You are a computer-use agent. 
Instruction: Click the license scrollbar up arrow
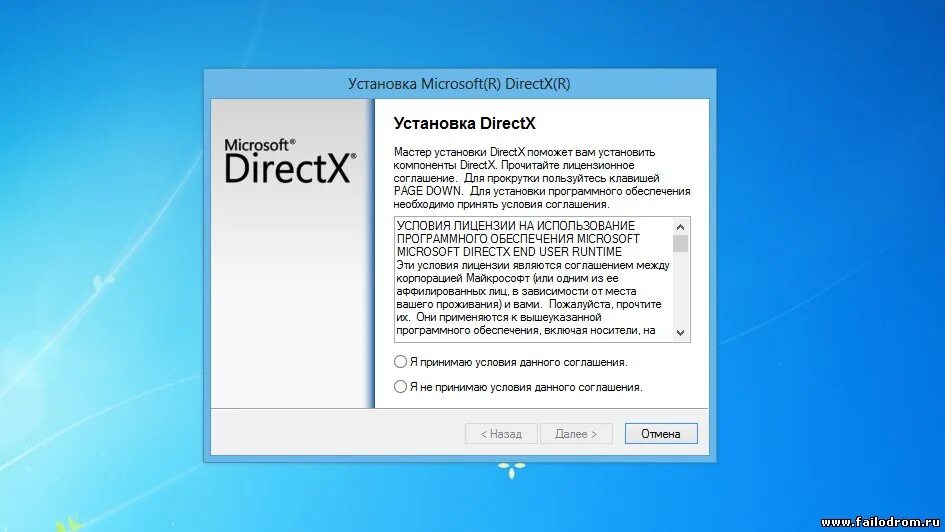(680, 227)
